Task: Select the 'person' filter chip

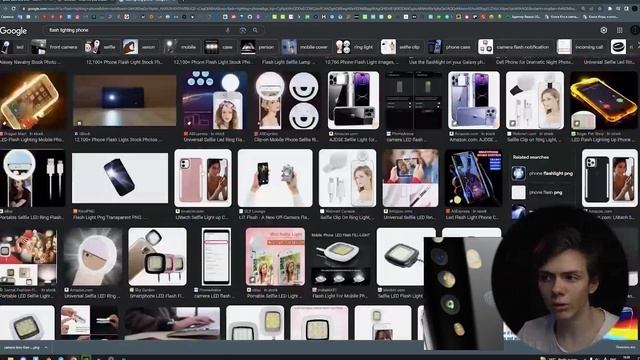Action: coord(258,47)
